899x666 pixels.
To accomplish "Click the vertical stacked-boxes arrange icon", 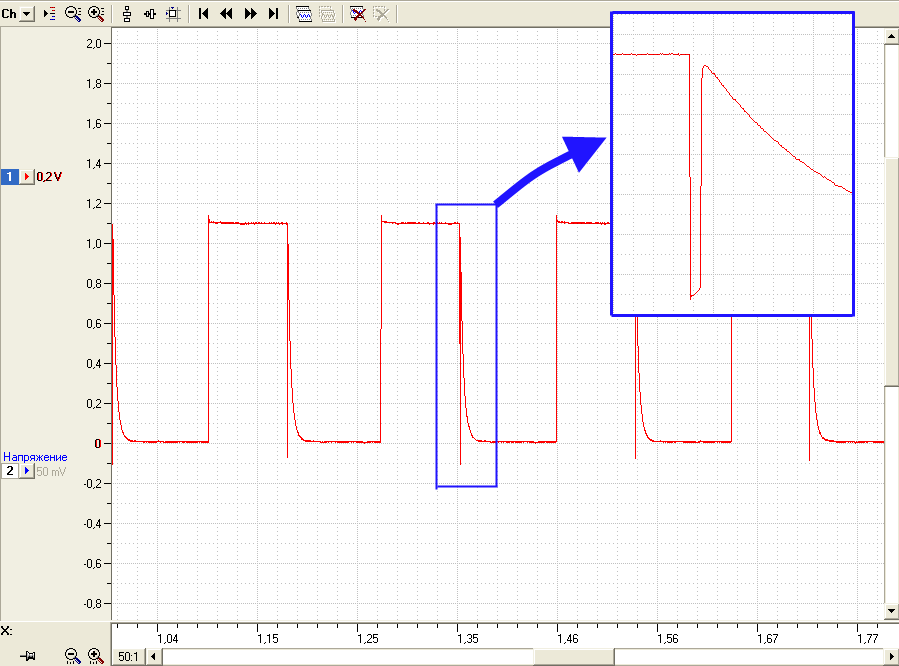I will pos(127,14).
